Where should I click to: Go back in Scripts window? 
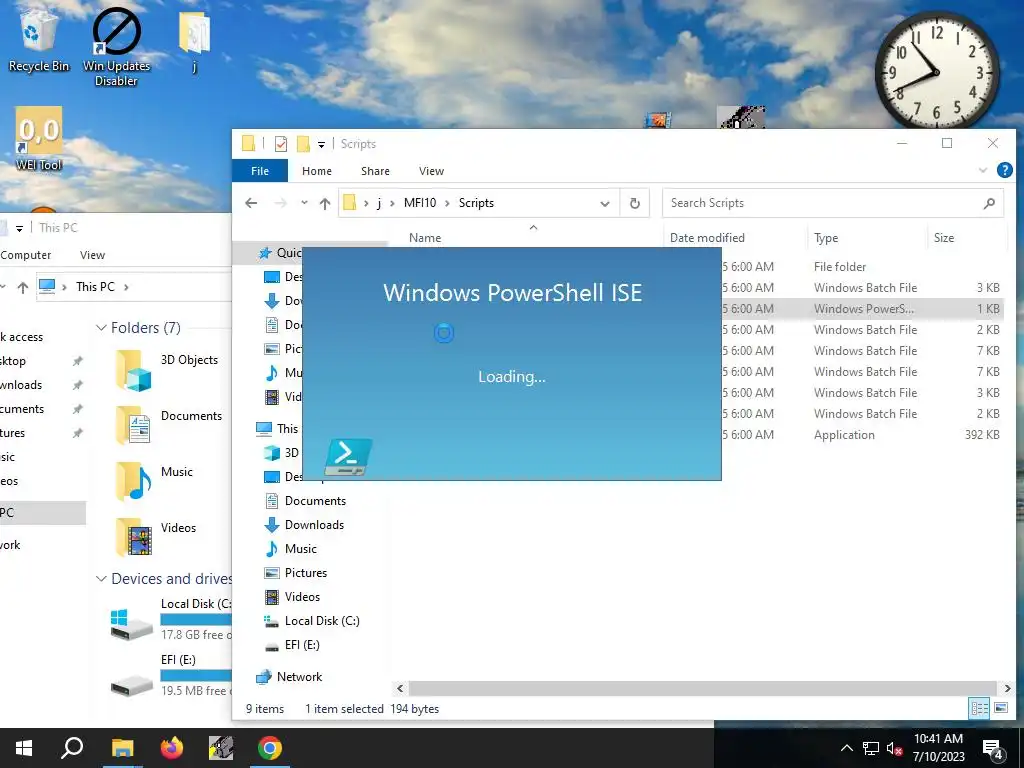point(251,203)
